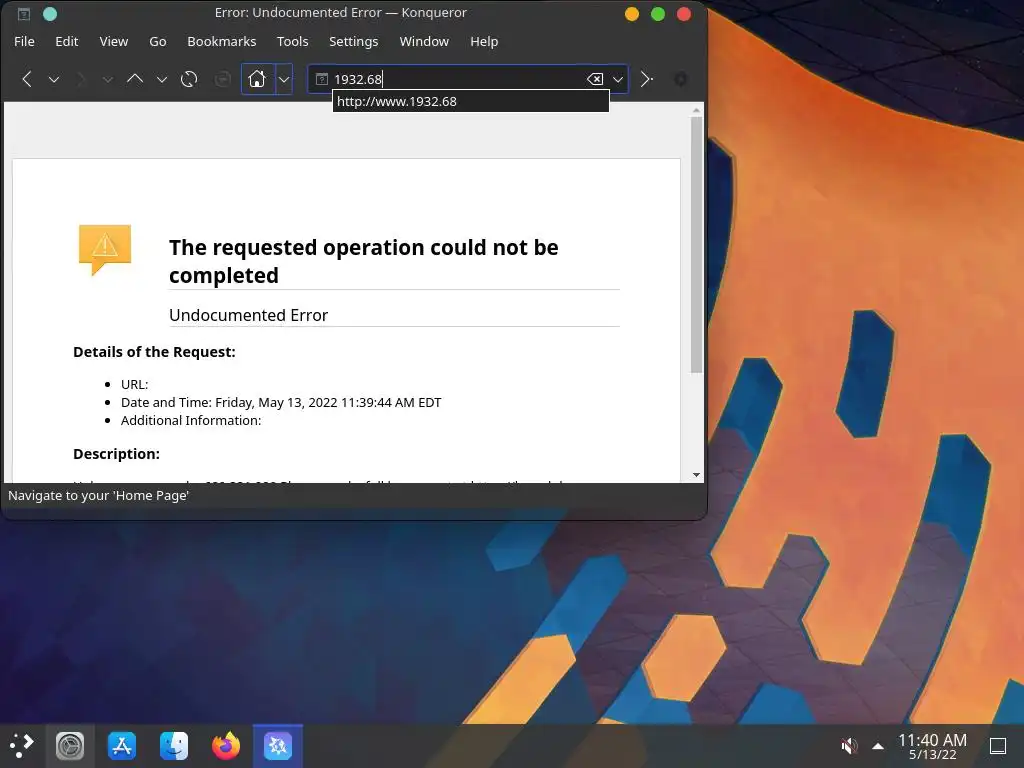Open the Up history dropdown arrow
1024x768 pixels.
pos(162,80)
